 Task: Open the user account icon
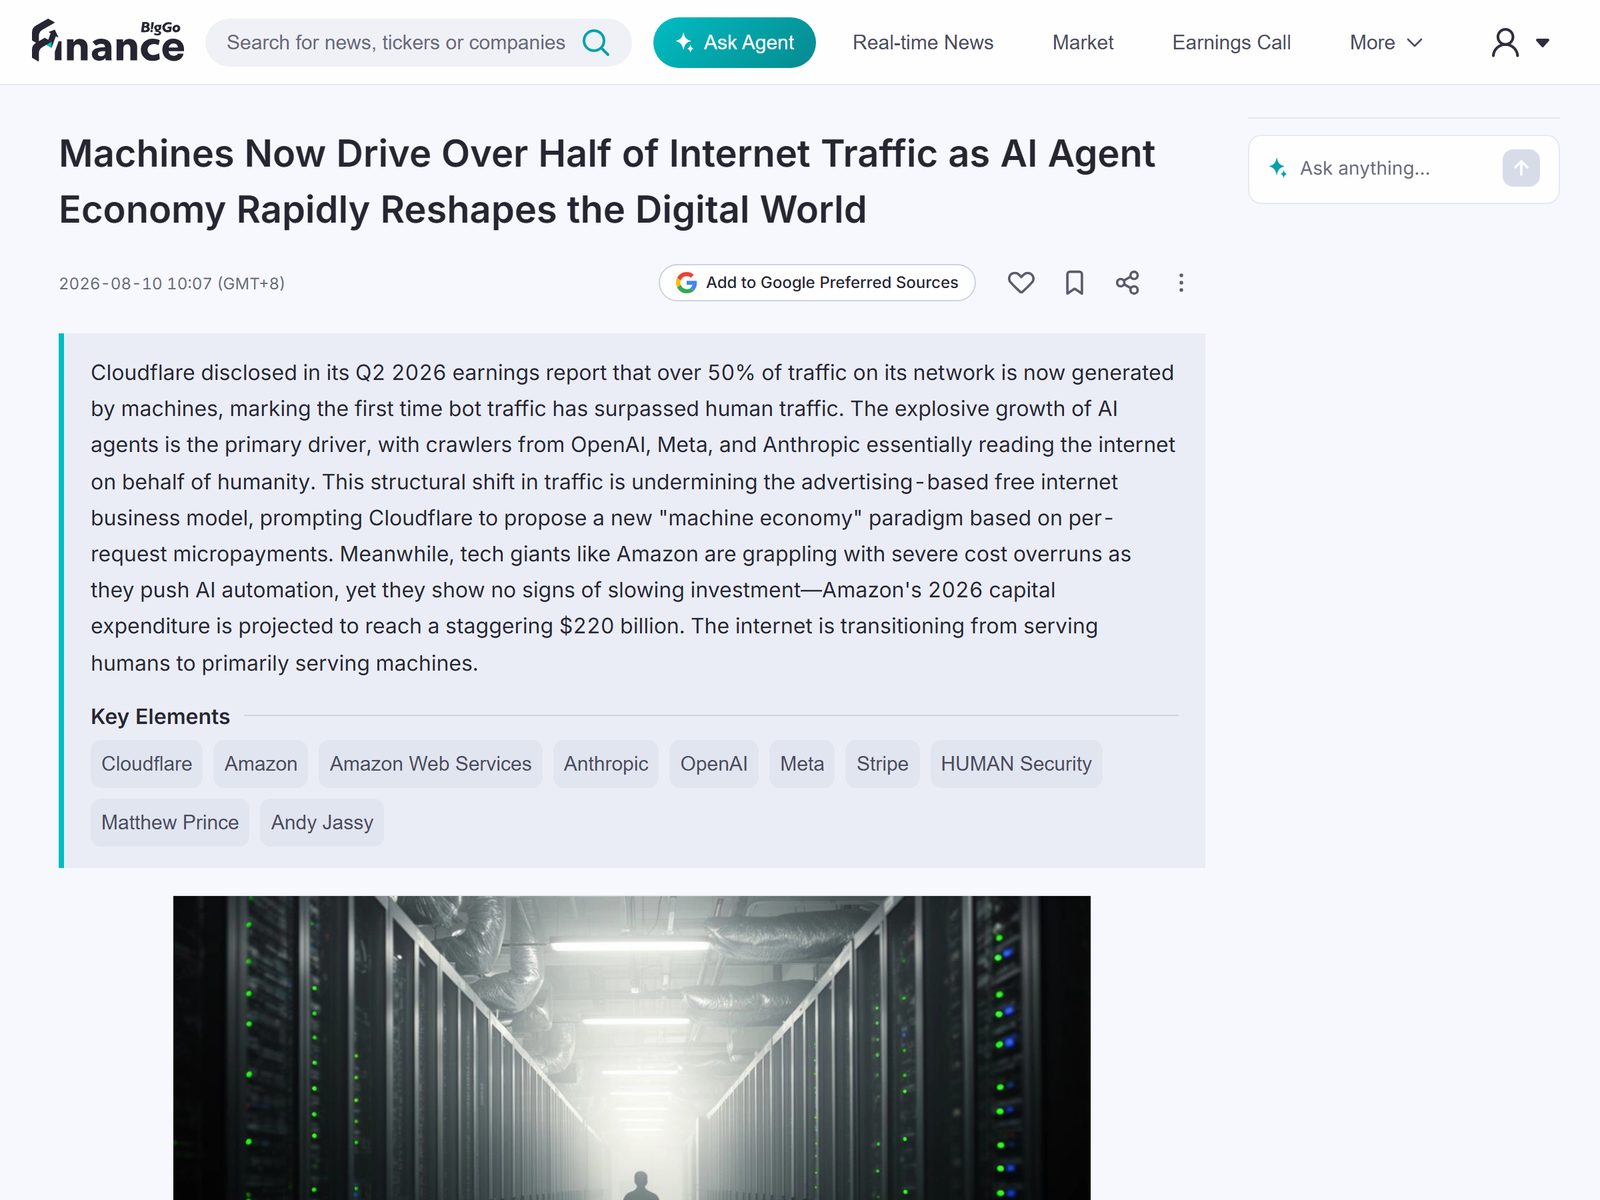click(x=1505, y=43)
